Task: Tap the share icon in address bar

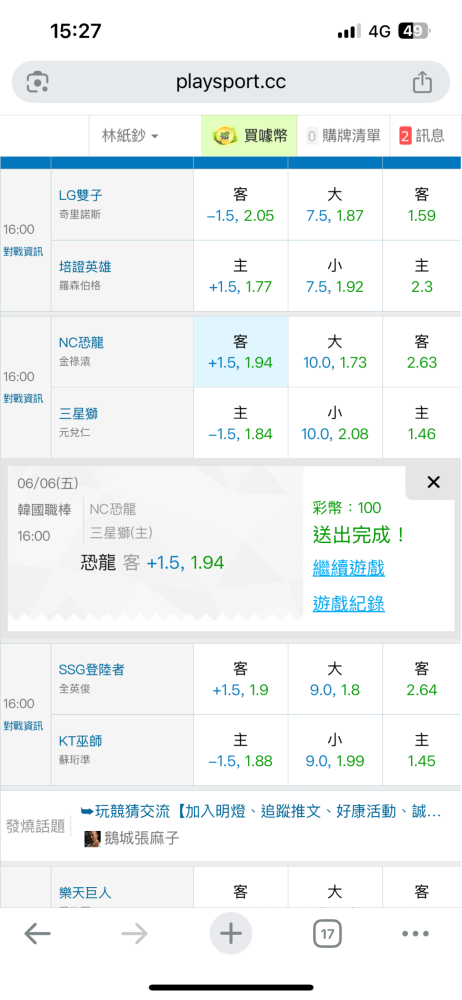Action: 422,82
